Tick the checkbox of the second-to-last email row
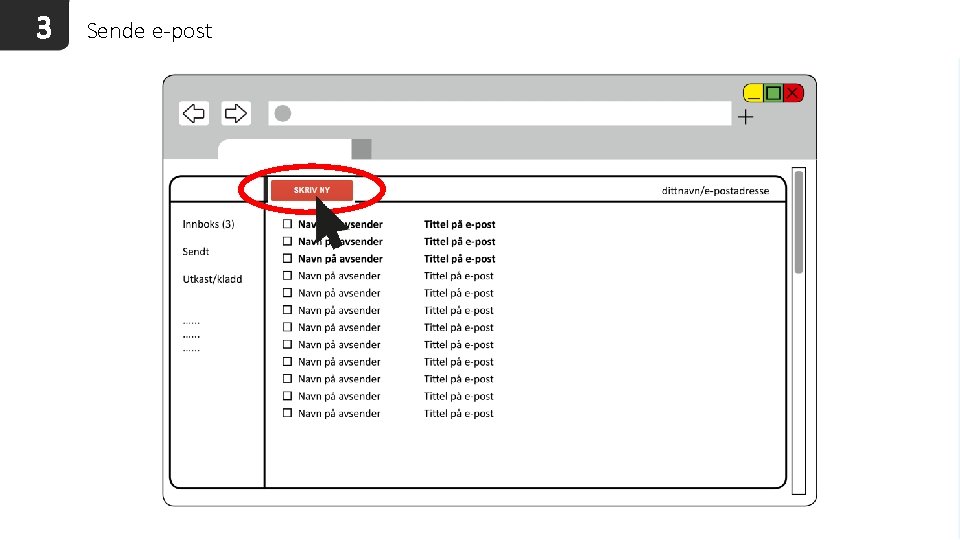The width and height of the screenshot is (960, 540). click(x=287, y=396)
